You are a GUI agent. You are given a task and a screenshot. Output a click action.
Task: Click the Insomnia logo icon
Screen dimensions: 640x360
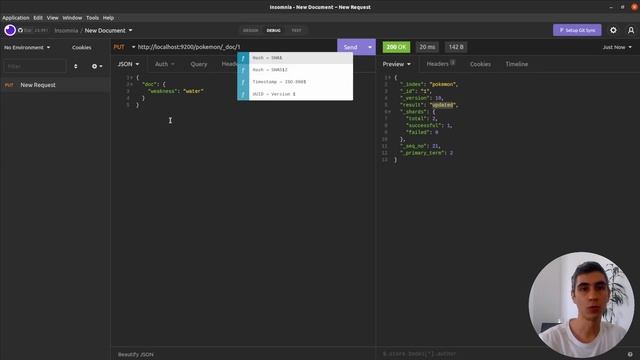coord(10,30)
